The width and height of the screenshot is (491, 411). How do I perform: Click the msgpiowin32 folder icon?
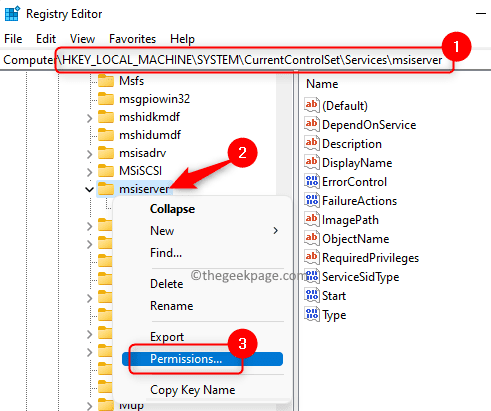click(106, 99)
